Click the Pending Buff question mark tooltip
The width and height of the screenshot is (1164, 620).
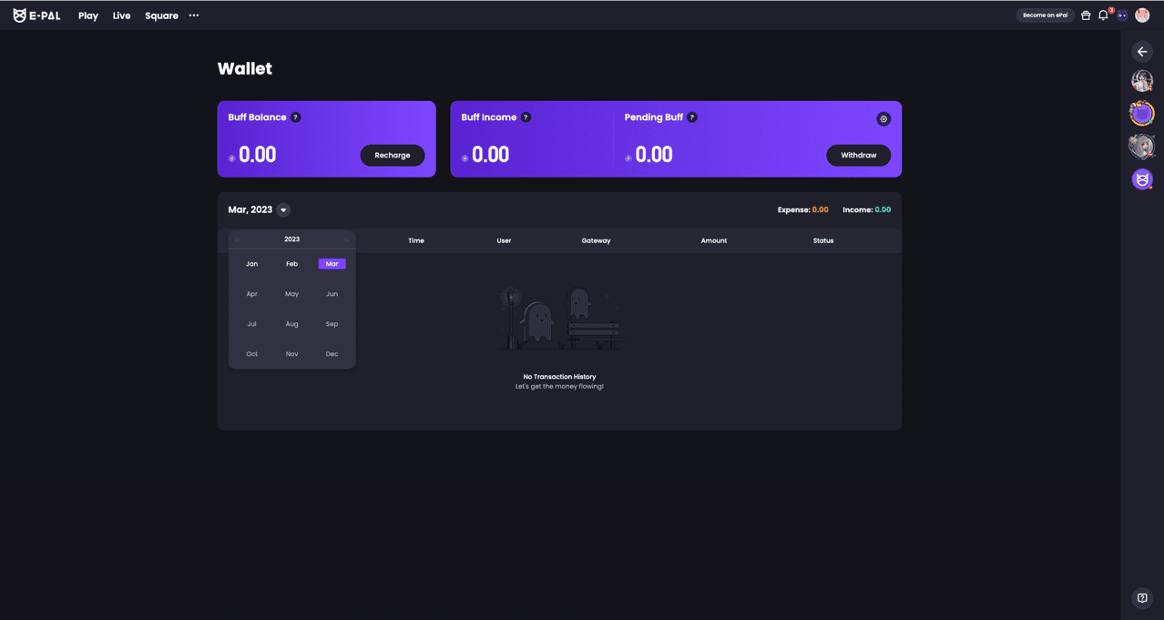[691, 117]
